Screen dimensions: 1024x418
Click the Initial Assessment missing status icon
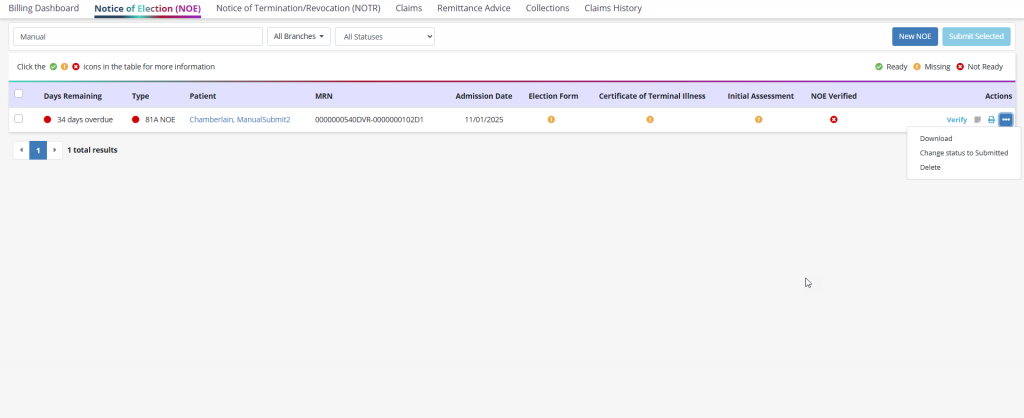point(758,119)
